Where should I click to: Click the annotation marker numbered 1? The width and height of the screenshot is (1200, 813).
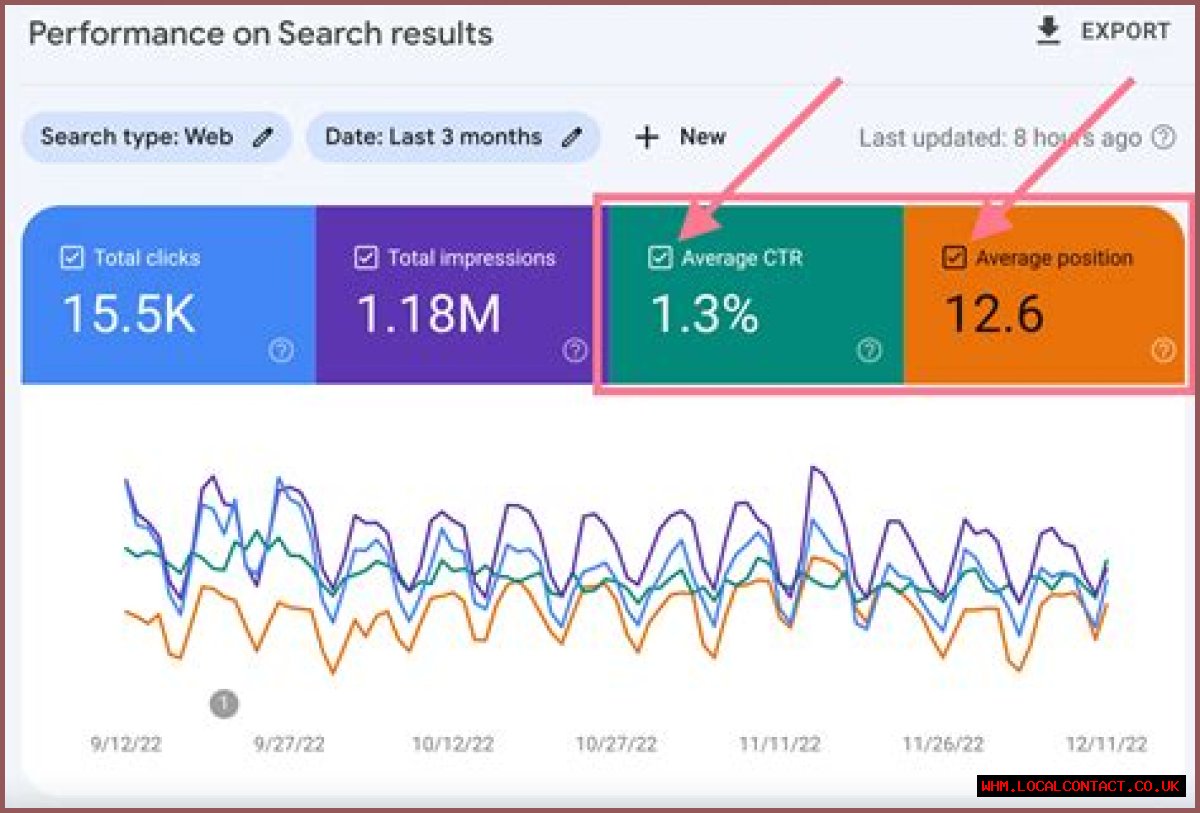[x=224, y=704]
